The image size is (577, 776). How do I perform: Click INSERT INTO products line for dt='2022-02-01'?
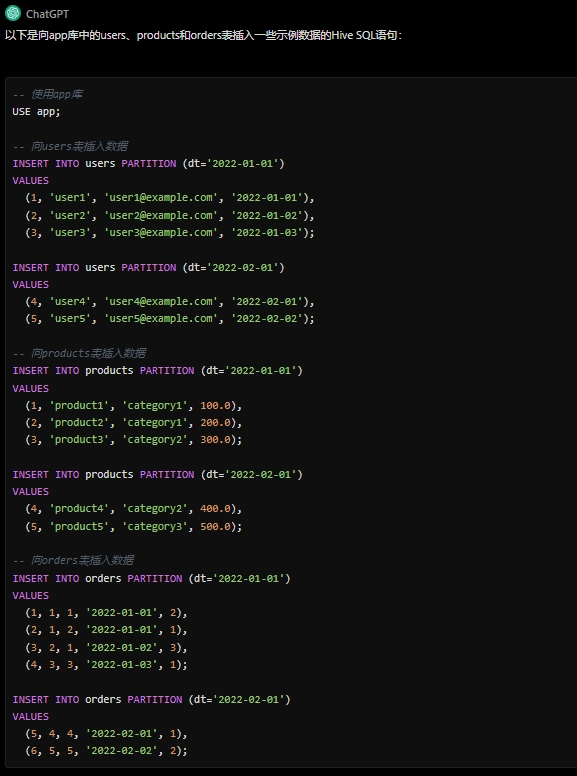point(157,474)
